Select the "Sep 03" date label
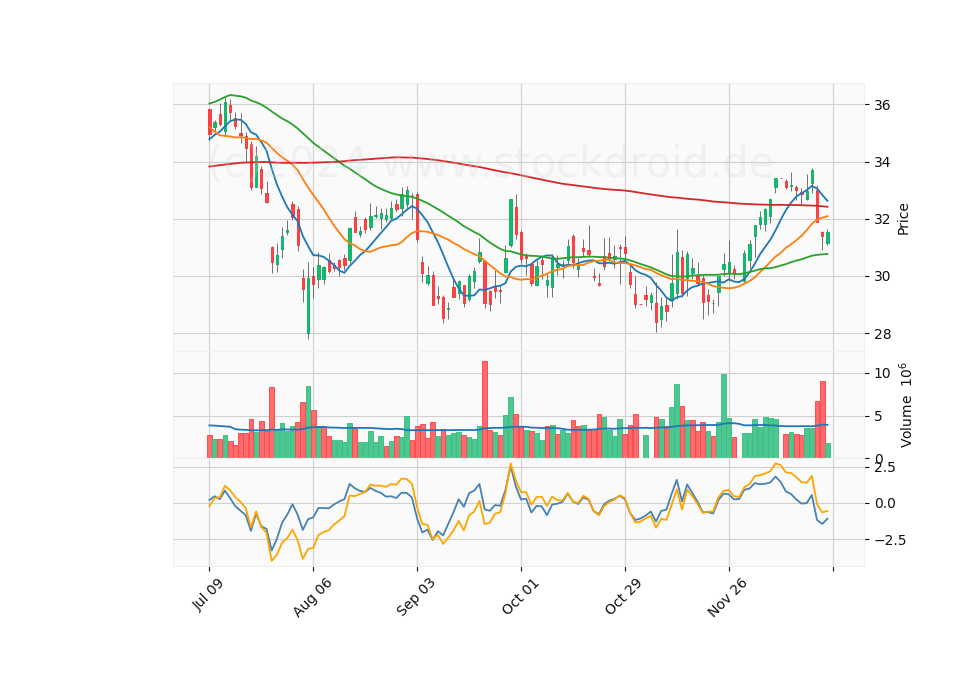960x690 pixels. (x=415, y=596)
